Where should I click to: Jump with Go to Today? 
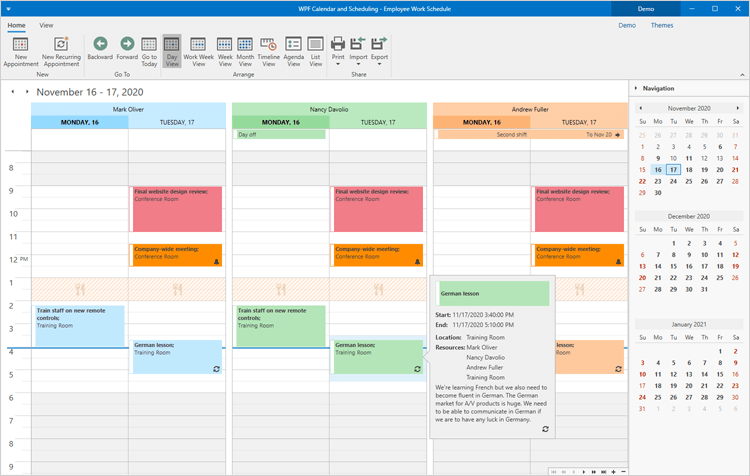click(149, 52)
